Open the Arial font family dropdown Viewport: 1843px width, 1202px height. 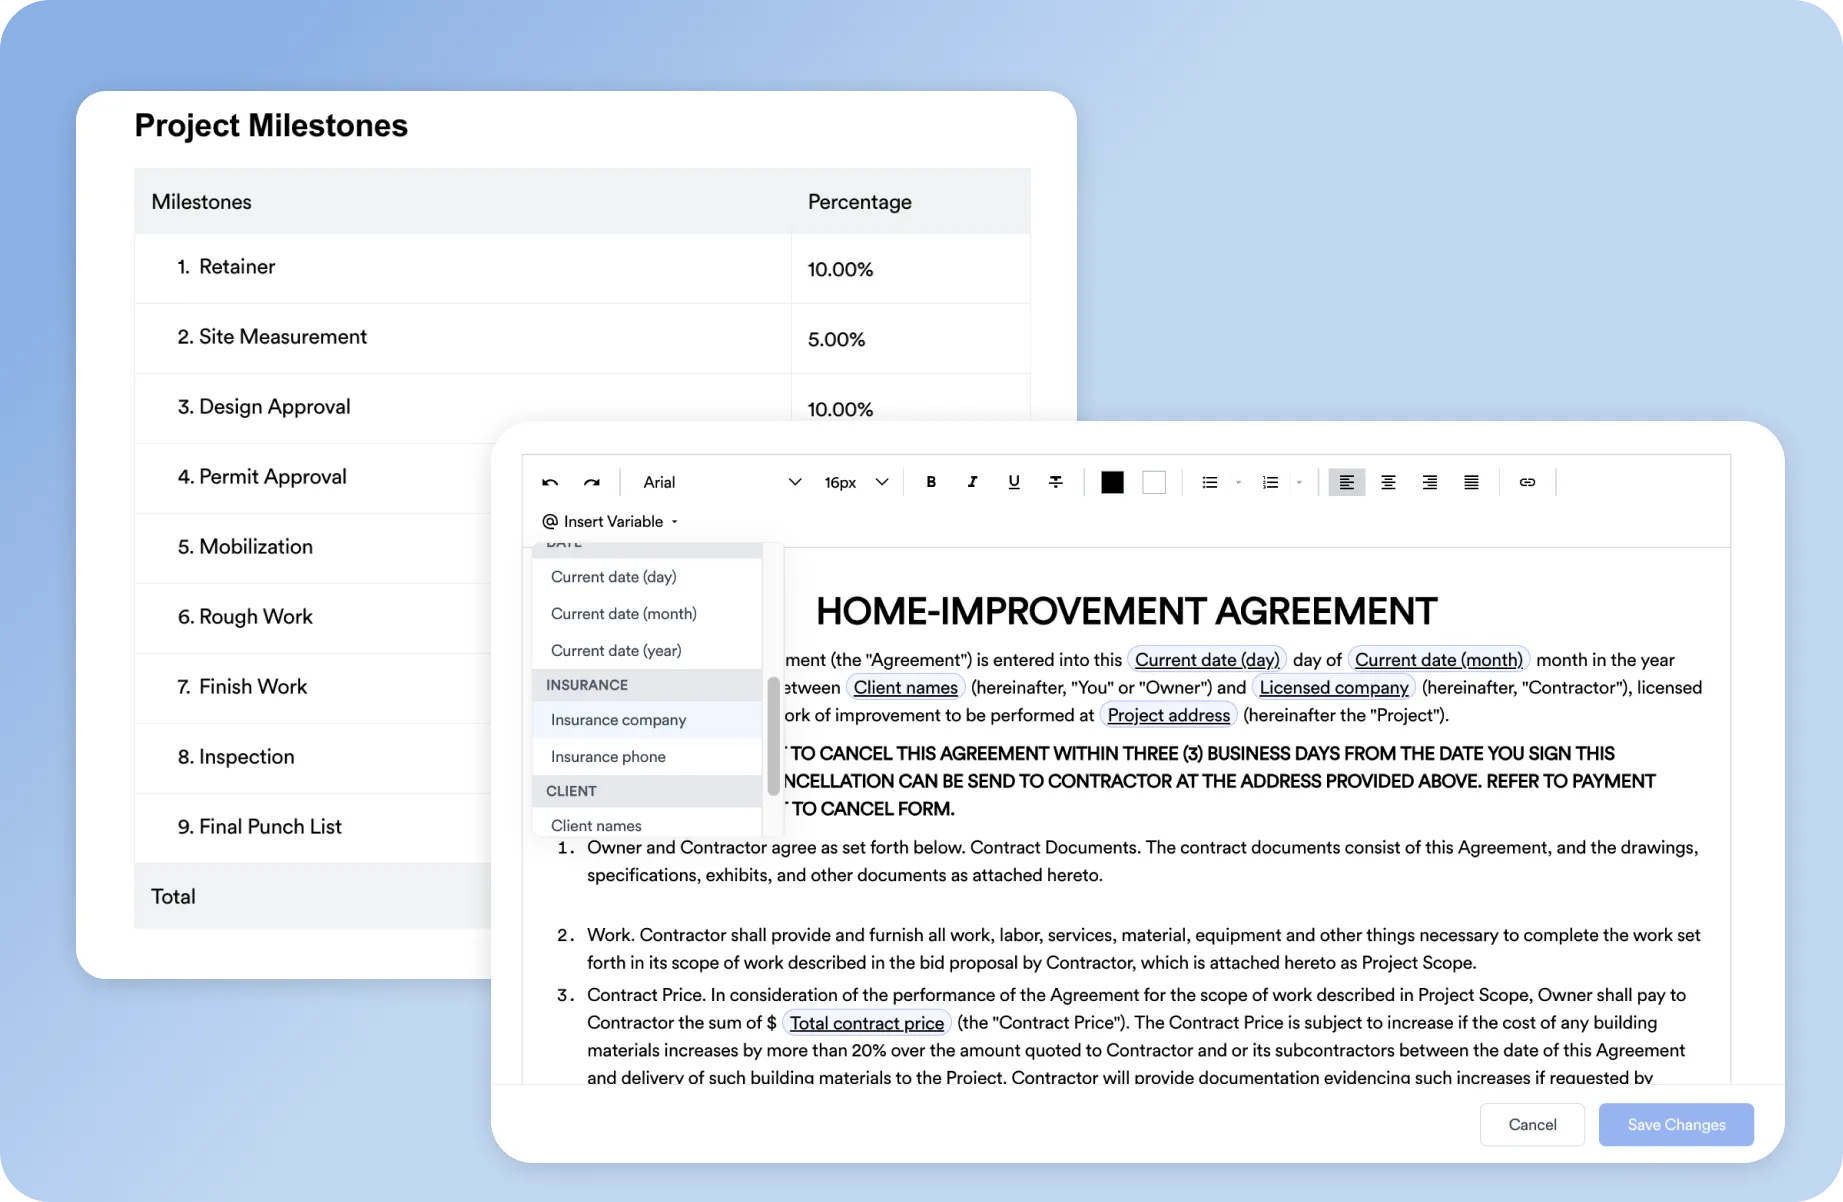click(x=722, y=482)
